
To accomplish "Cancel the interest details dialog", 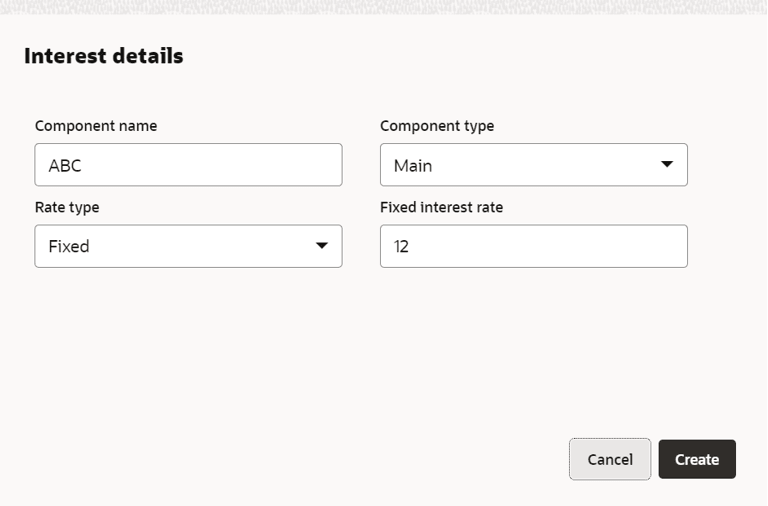I will (x=610, y=459).
